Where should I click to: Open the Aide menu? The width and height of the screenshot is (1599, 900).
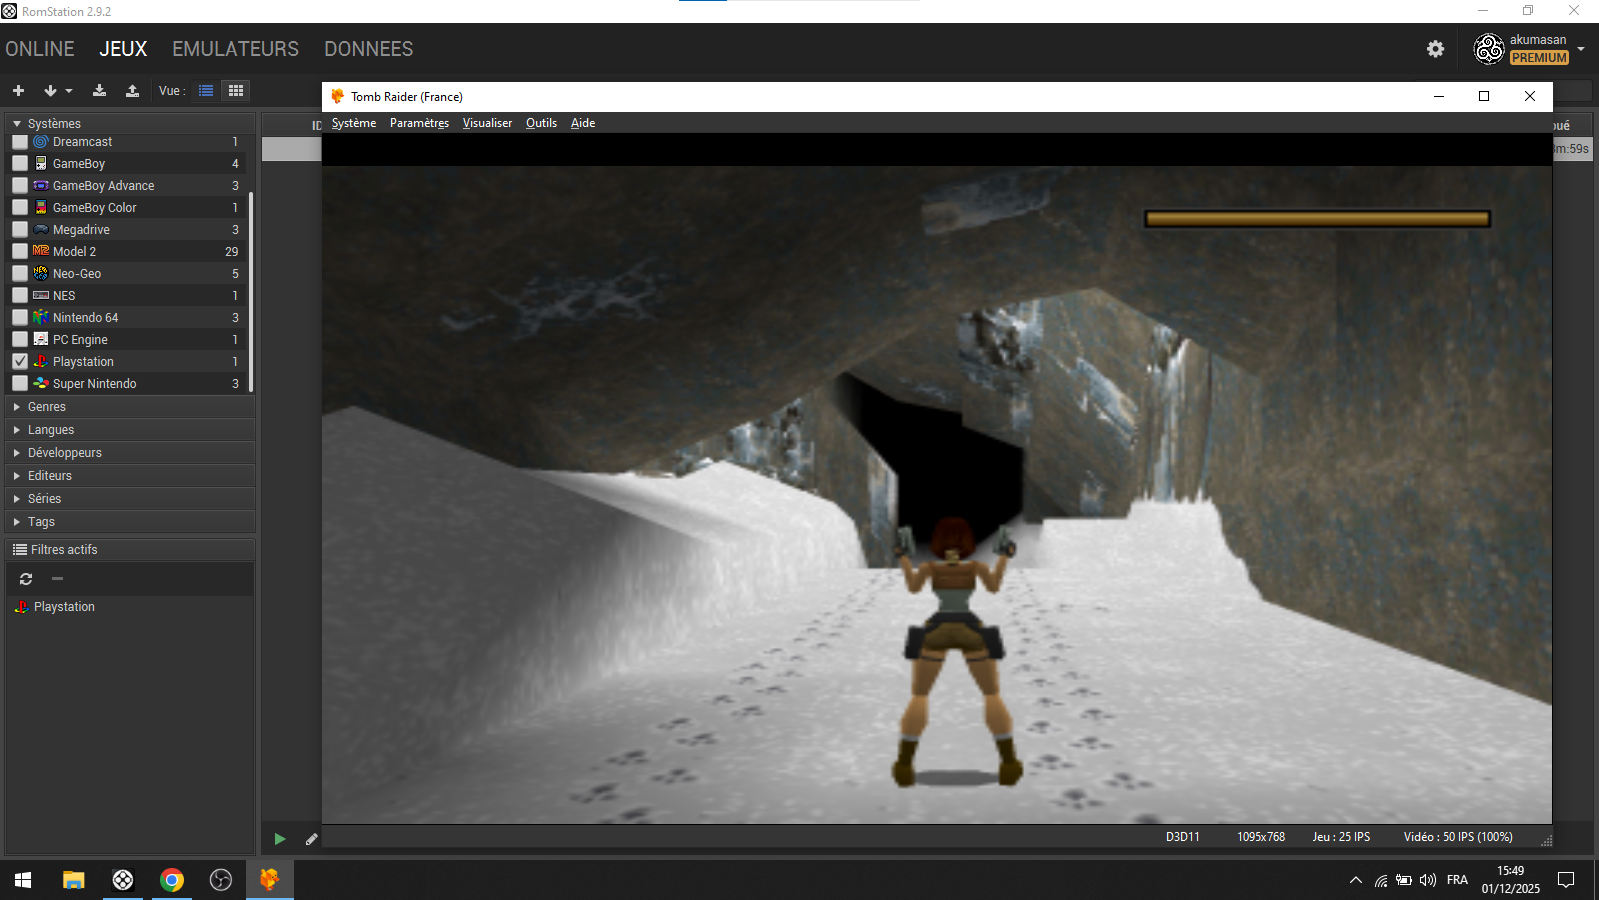click(582, 123)
